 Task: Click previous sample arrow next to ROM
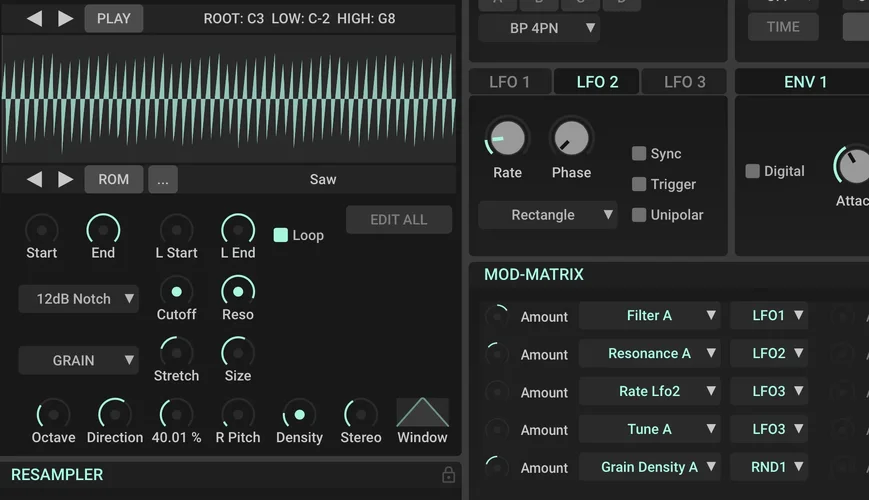pos(34,180)
